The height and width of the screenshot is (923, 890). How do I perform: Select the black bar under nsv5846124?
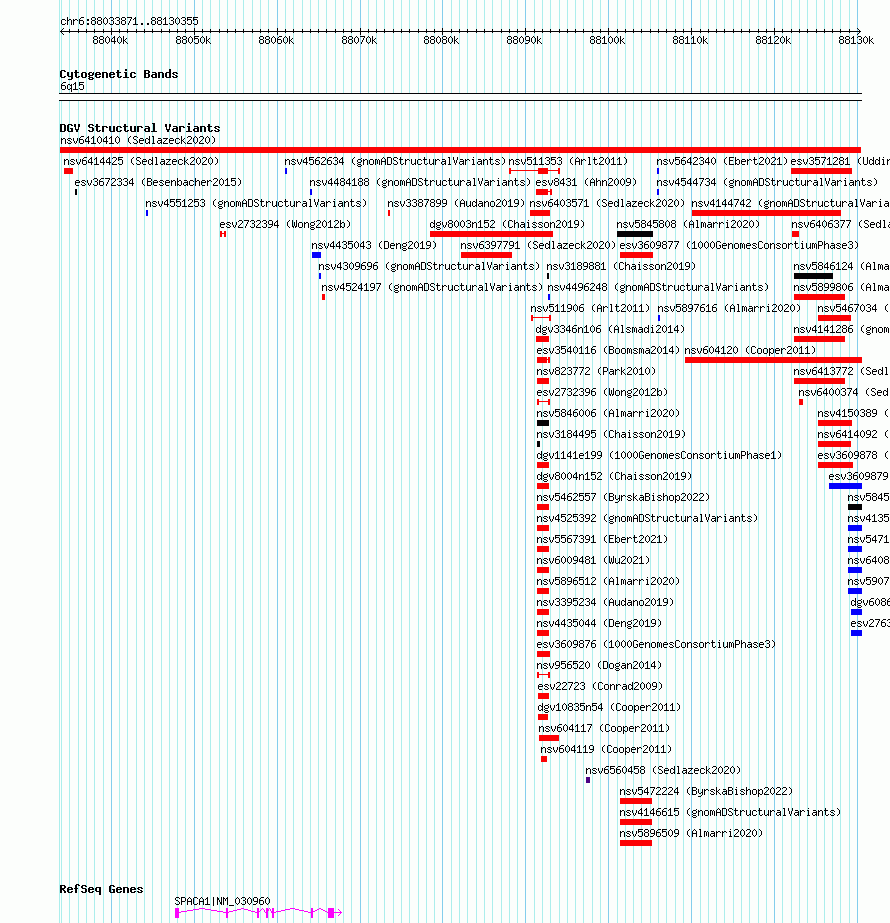point(813,276)
